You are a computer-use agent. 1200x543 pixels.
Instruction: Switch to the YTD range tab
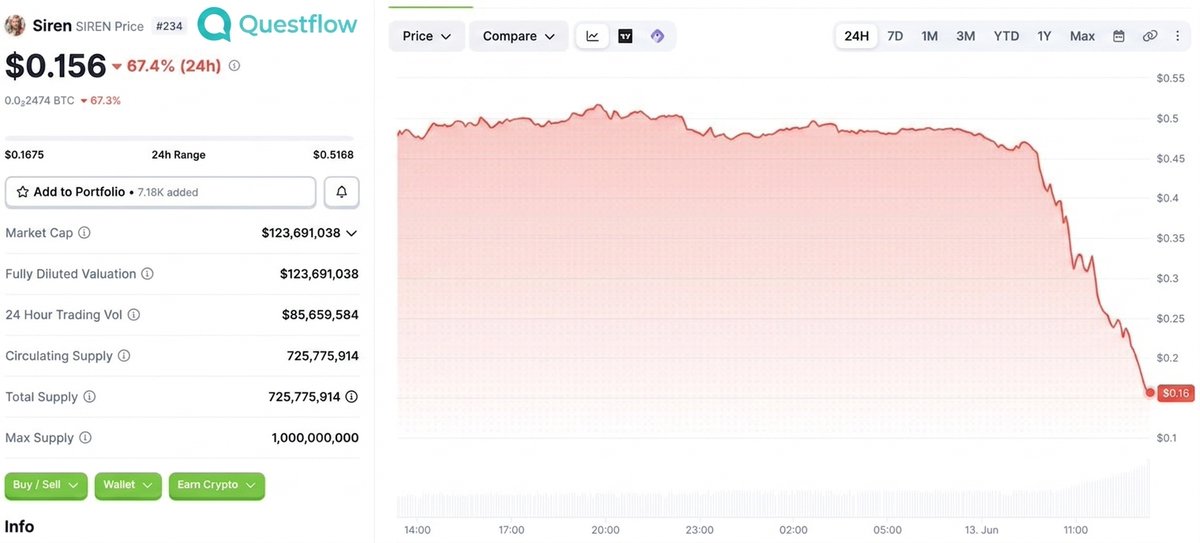tap(1006, 36)
